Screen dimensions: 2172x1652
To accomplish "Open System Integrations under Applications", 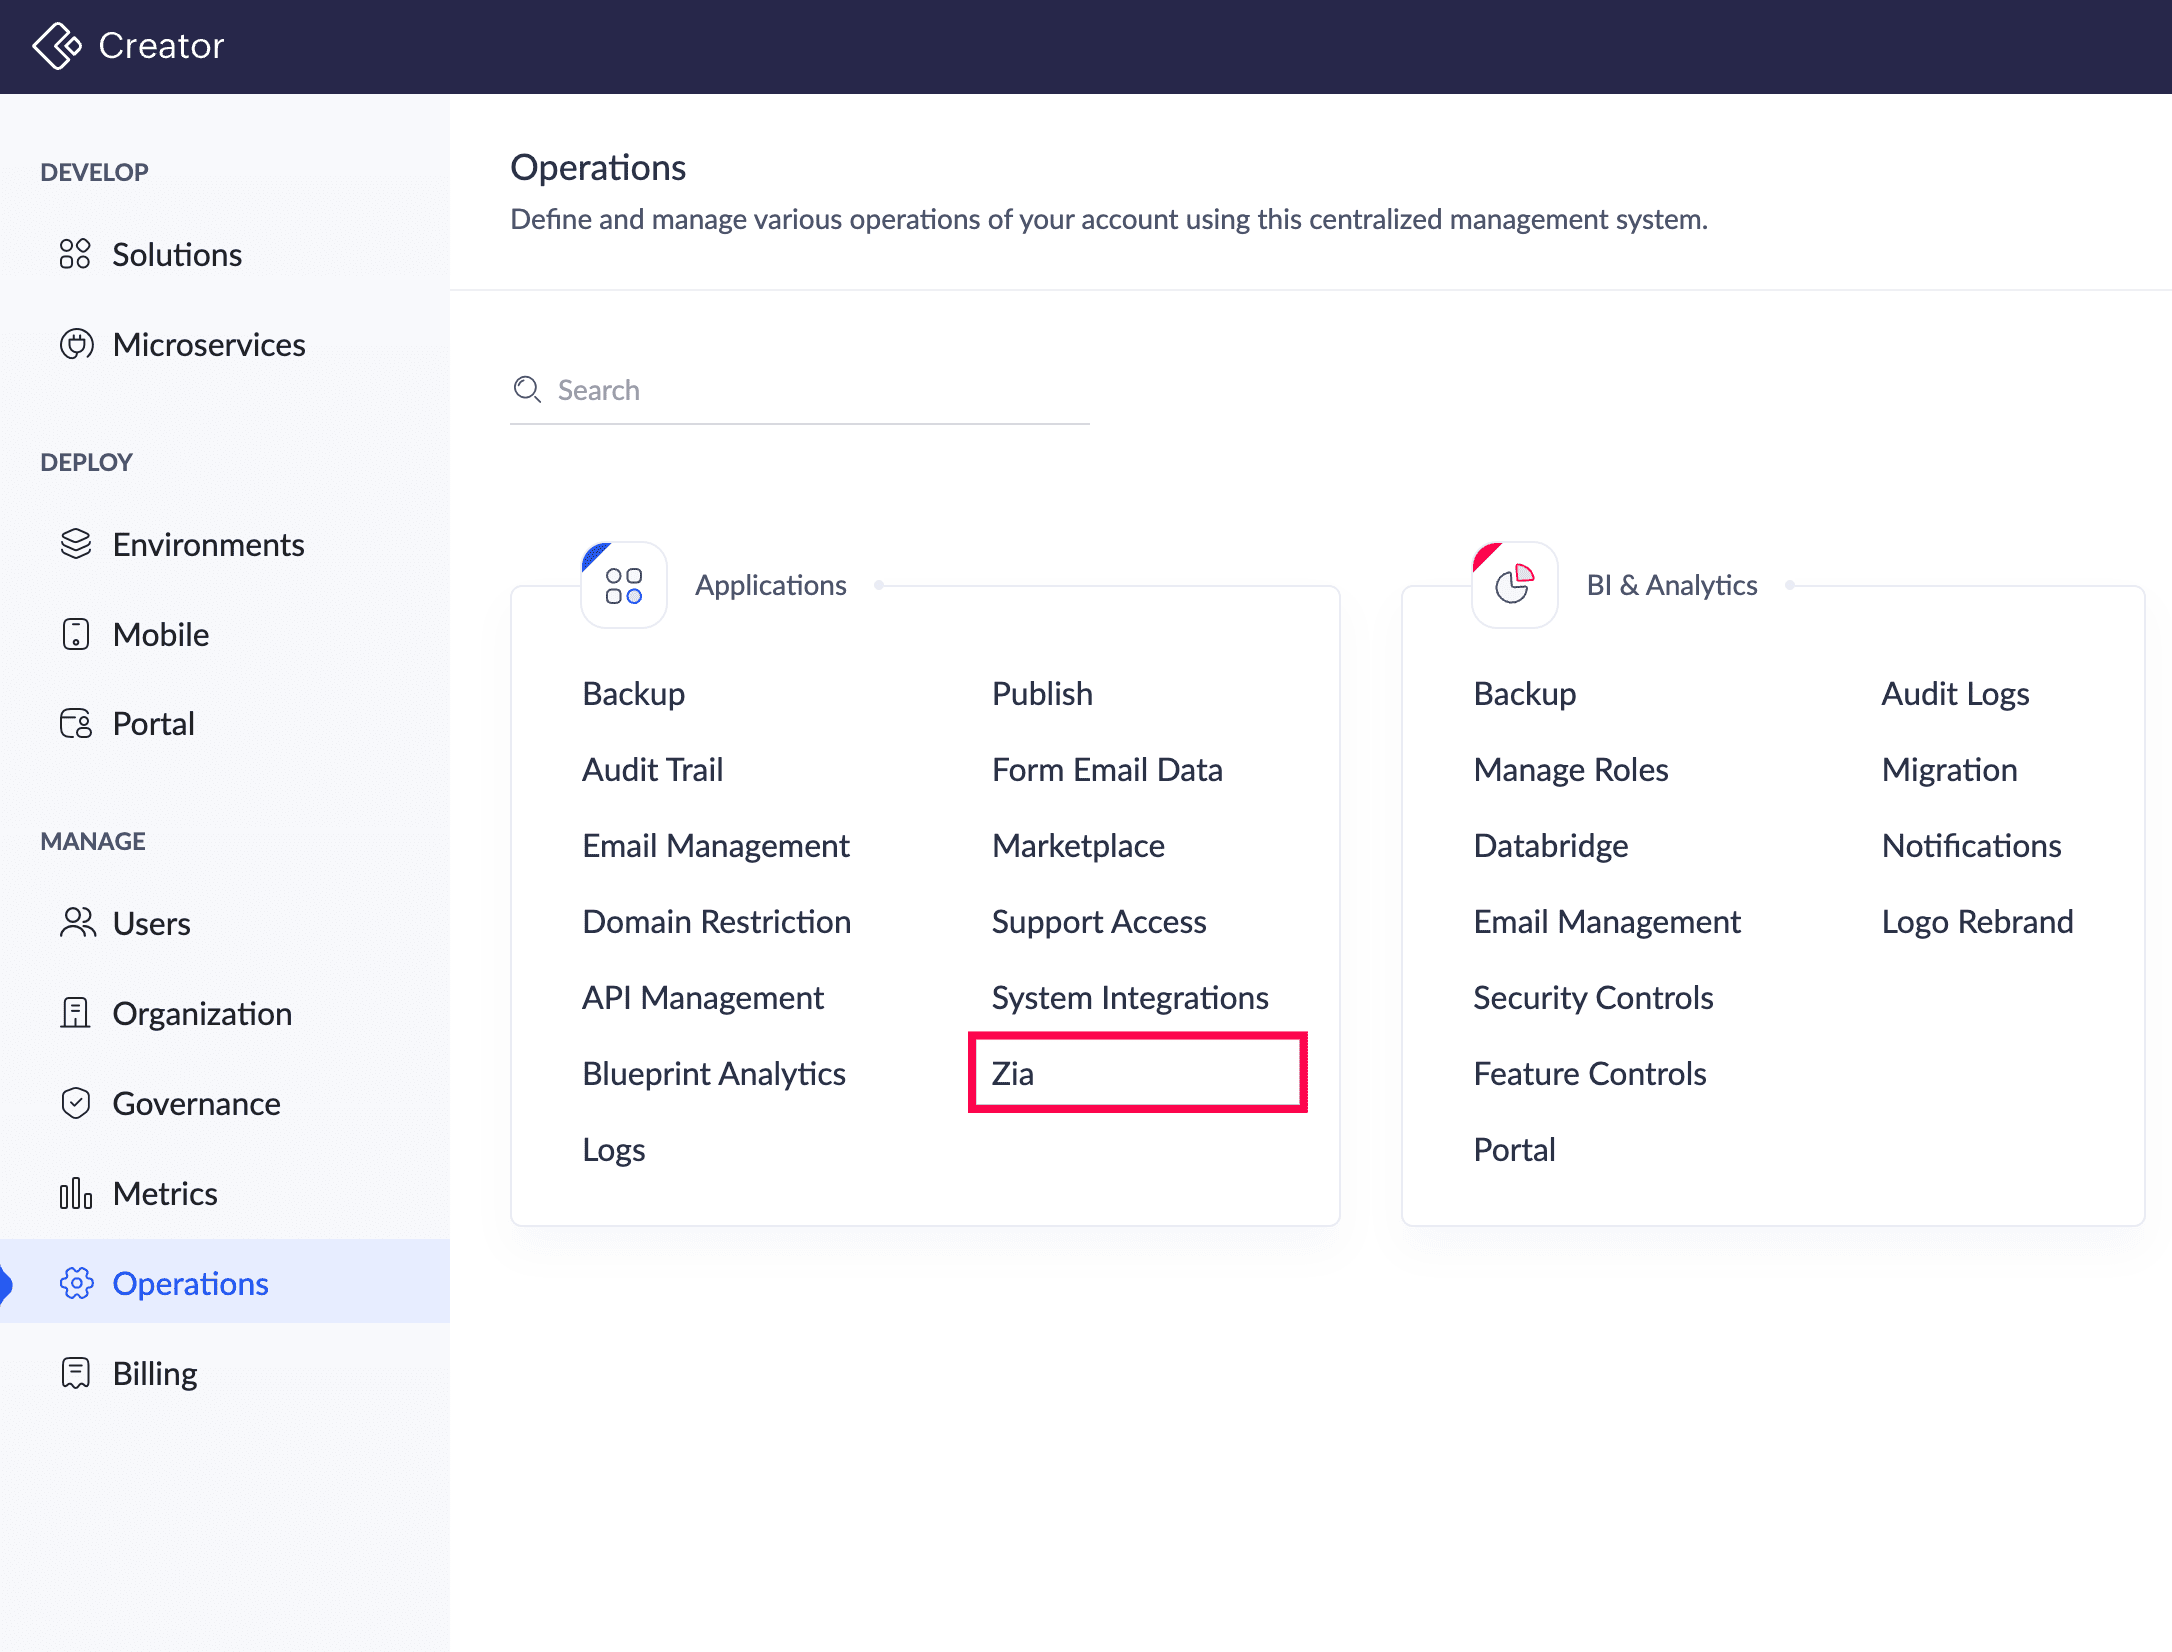I will [x=1130, y=997].
